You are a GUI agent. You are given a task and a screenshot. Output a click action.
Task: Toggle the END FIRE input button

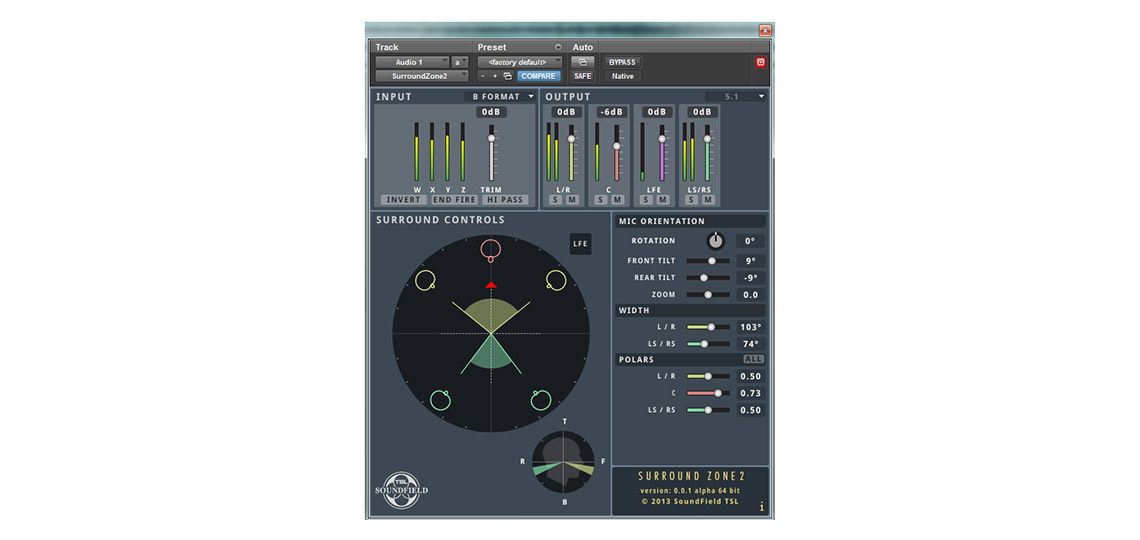(x=454, y=200)
